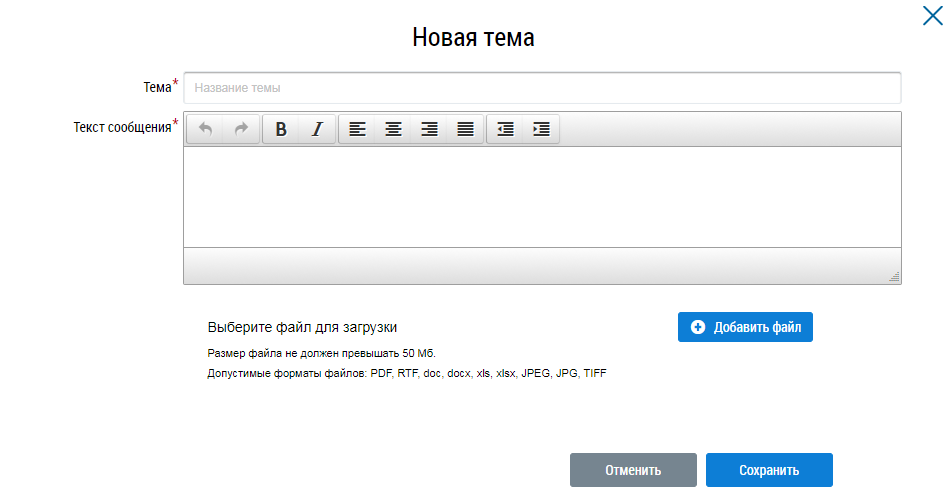Click the 'Текст сообщения' field label
The image size is (949, 497).
tap(122, 127)
